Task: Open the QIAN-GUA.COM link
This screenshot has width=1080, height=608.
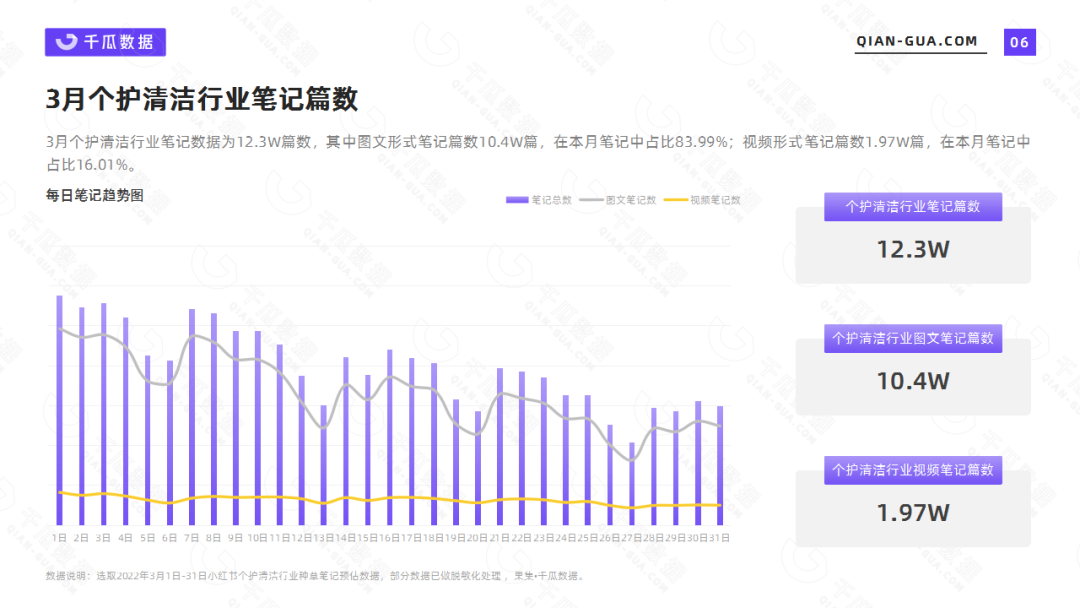Action: point(917,42)
